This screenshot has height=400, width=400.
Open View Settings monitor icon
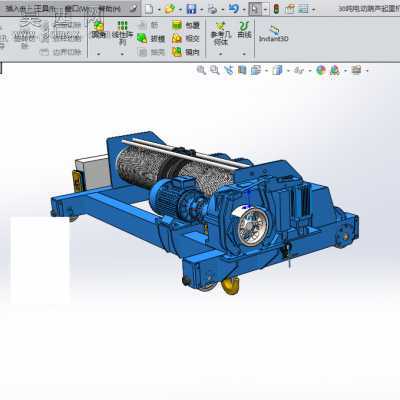(x=356, y=70)
